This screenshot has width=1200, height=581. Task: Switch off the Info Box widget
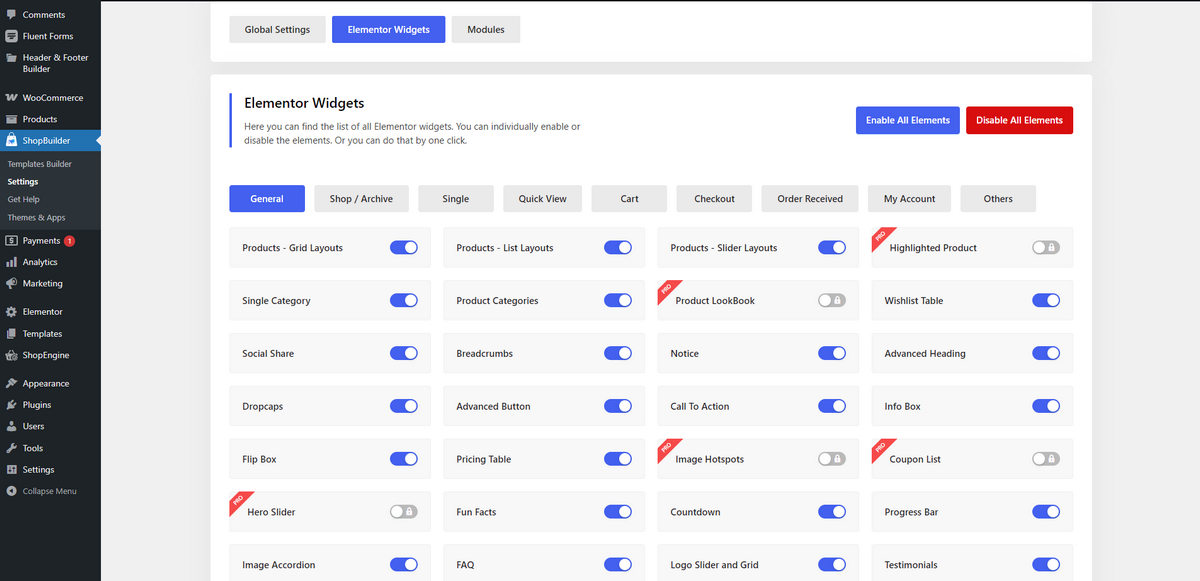point(1046,406)
